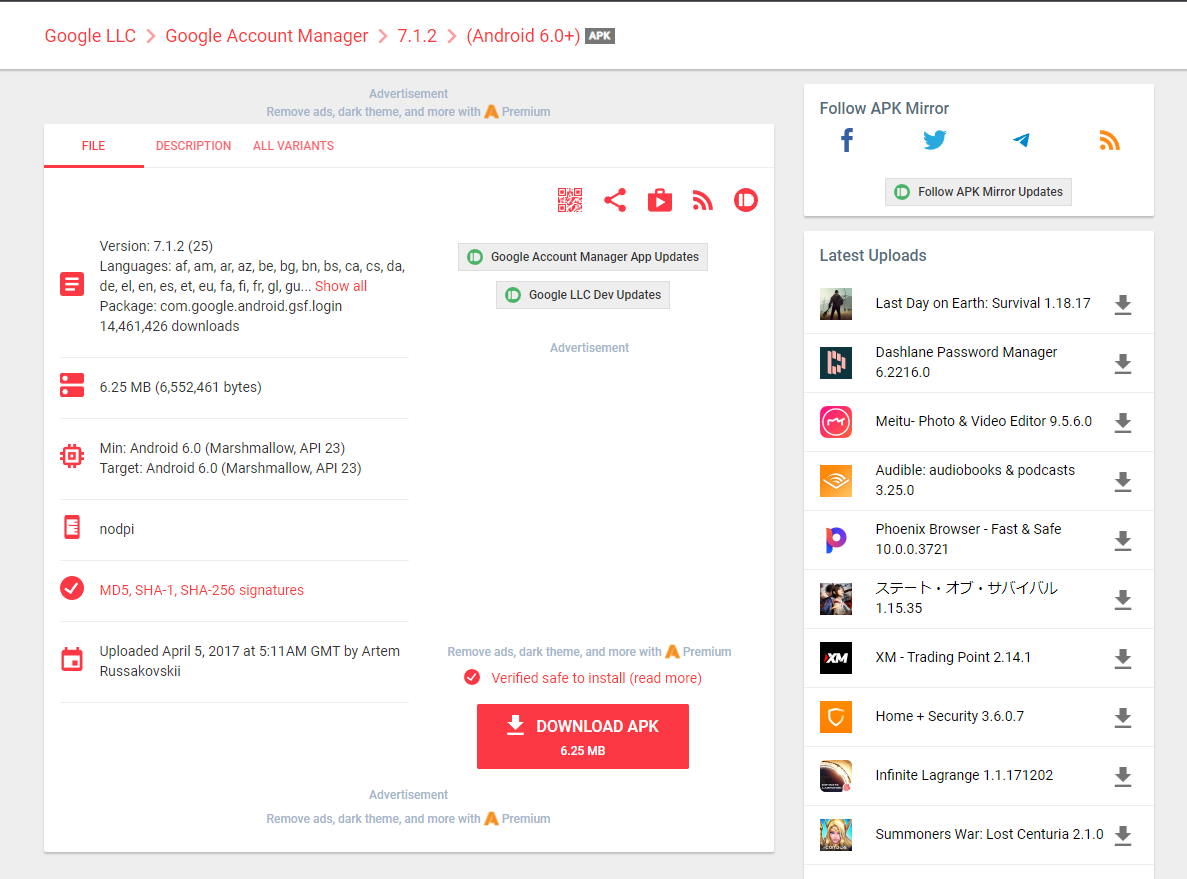Image resolution: width=1187 pixels, height=879 pixels.
Task: Open the QR code icon
Action: coord(570,200)
